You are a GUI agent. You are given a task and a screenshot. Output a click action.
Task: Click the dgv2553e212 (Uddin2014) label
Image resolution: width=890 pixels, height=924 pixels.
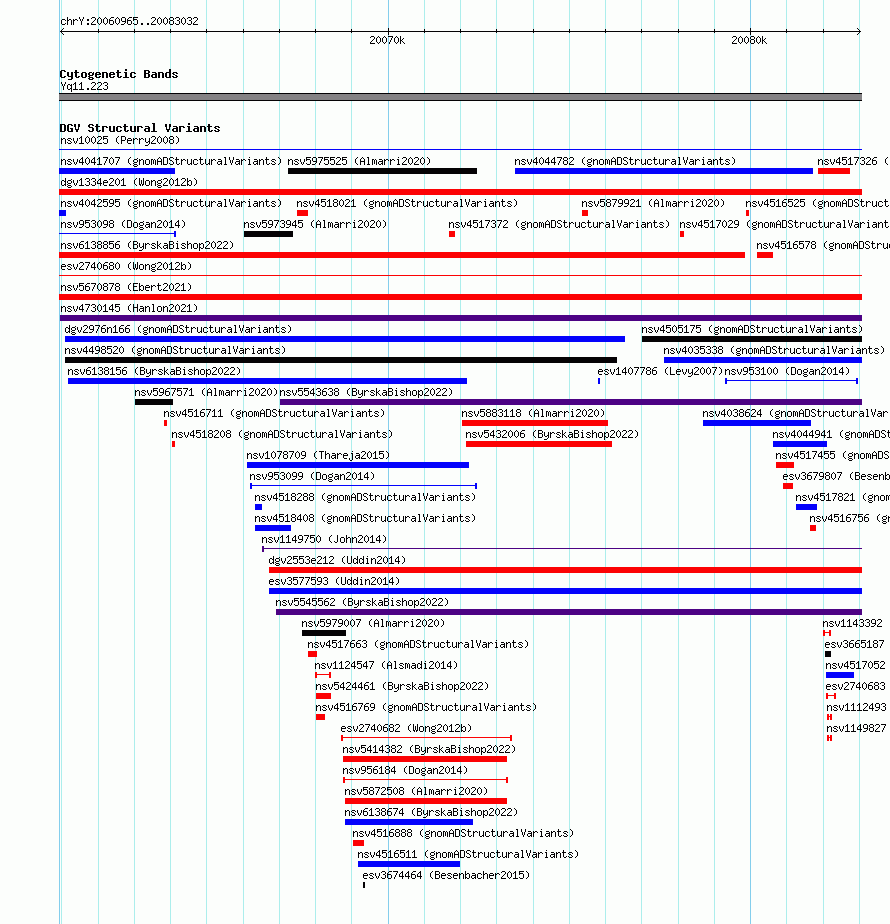click(337, 560)
